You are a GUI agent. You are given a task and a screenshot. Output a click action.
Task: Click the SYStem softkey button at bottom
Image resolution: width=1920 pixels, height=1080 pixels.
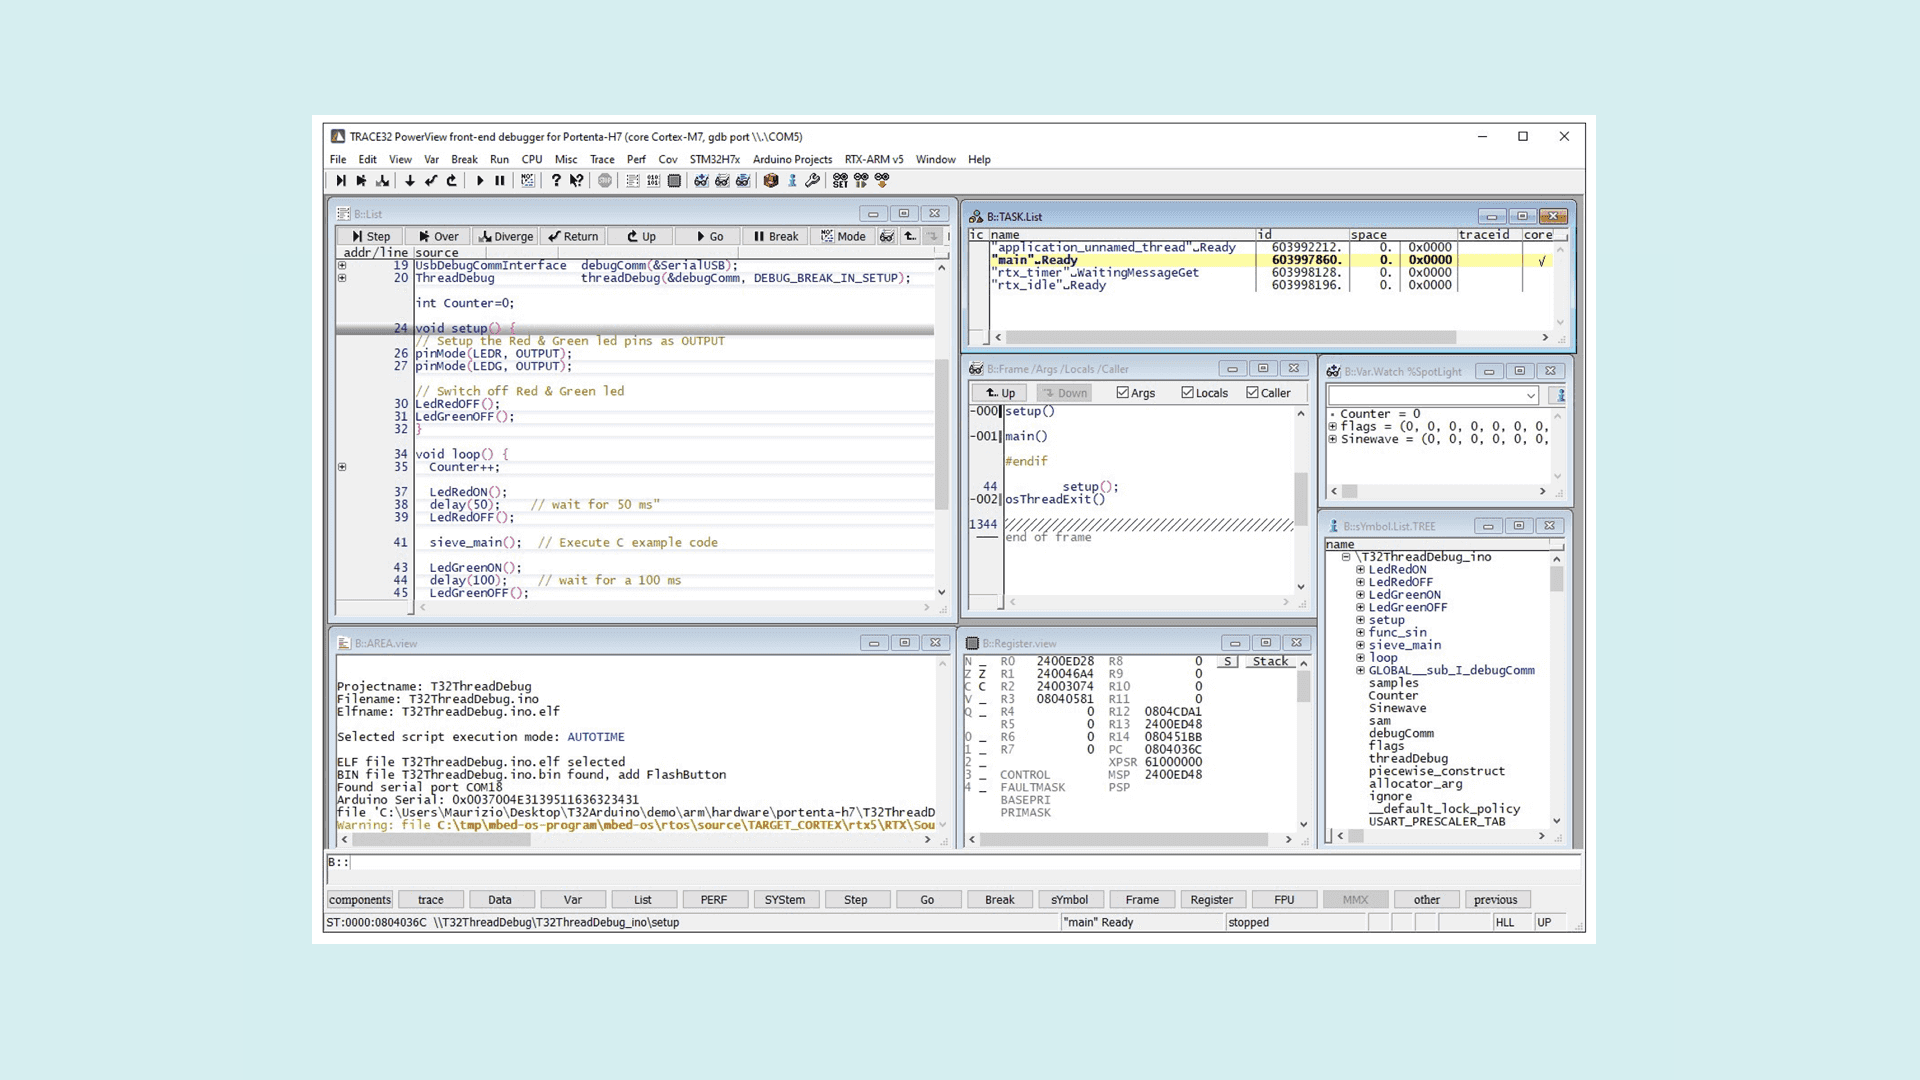pyautogui.click(x=784, y=900)
